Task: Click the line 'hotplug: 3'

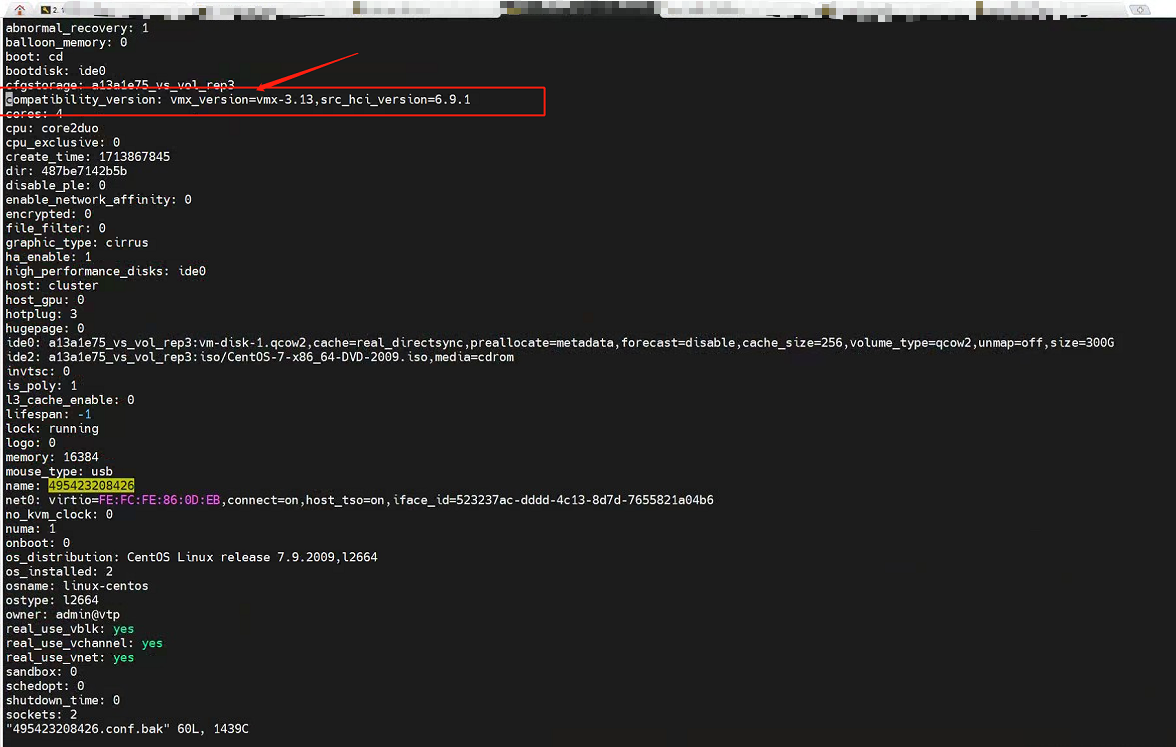Action: point(41,314)
